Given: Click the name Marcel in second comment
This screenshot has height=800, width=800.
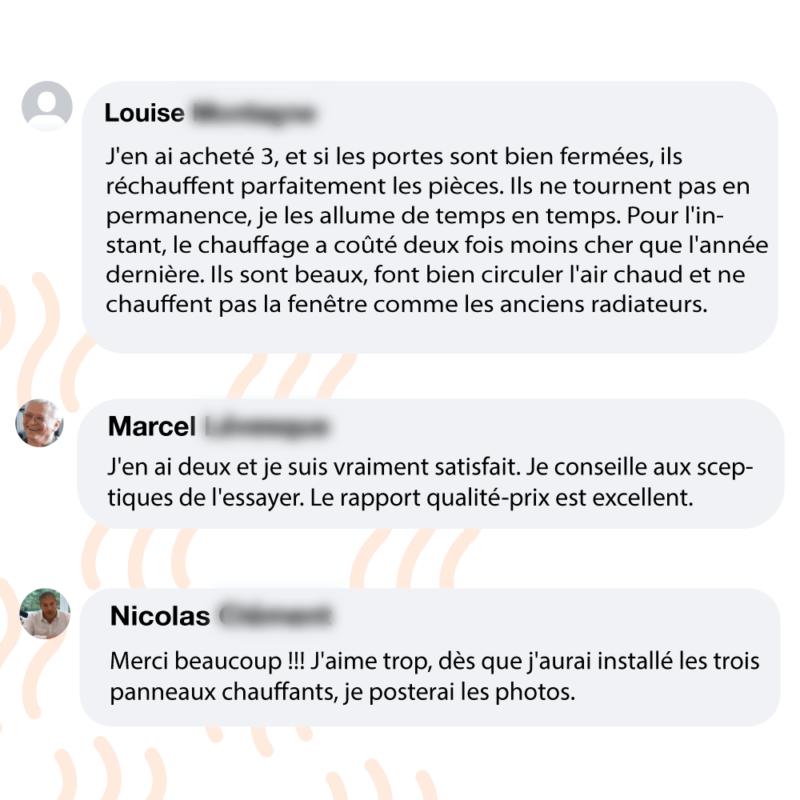Looking at the screenshot, I should point(152,426).
